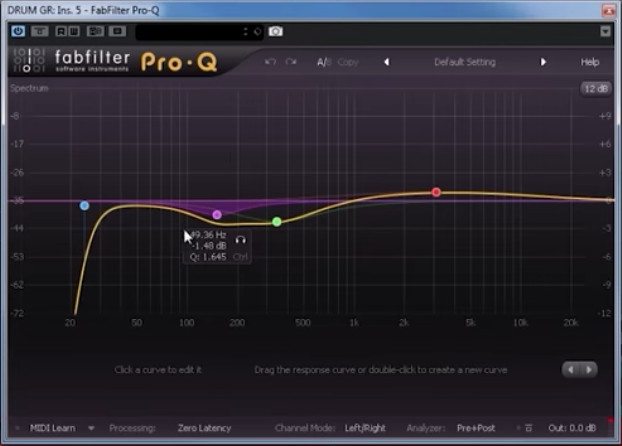
Task: Select the red EQ band dot
Action: 436,192
